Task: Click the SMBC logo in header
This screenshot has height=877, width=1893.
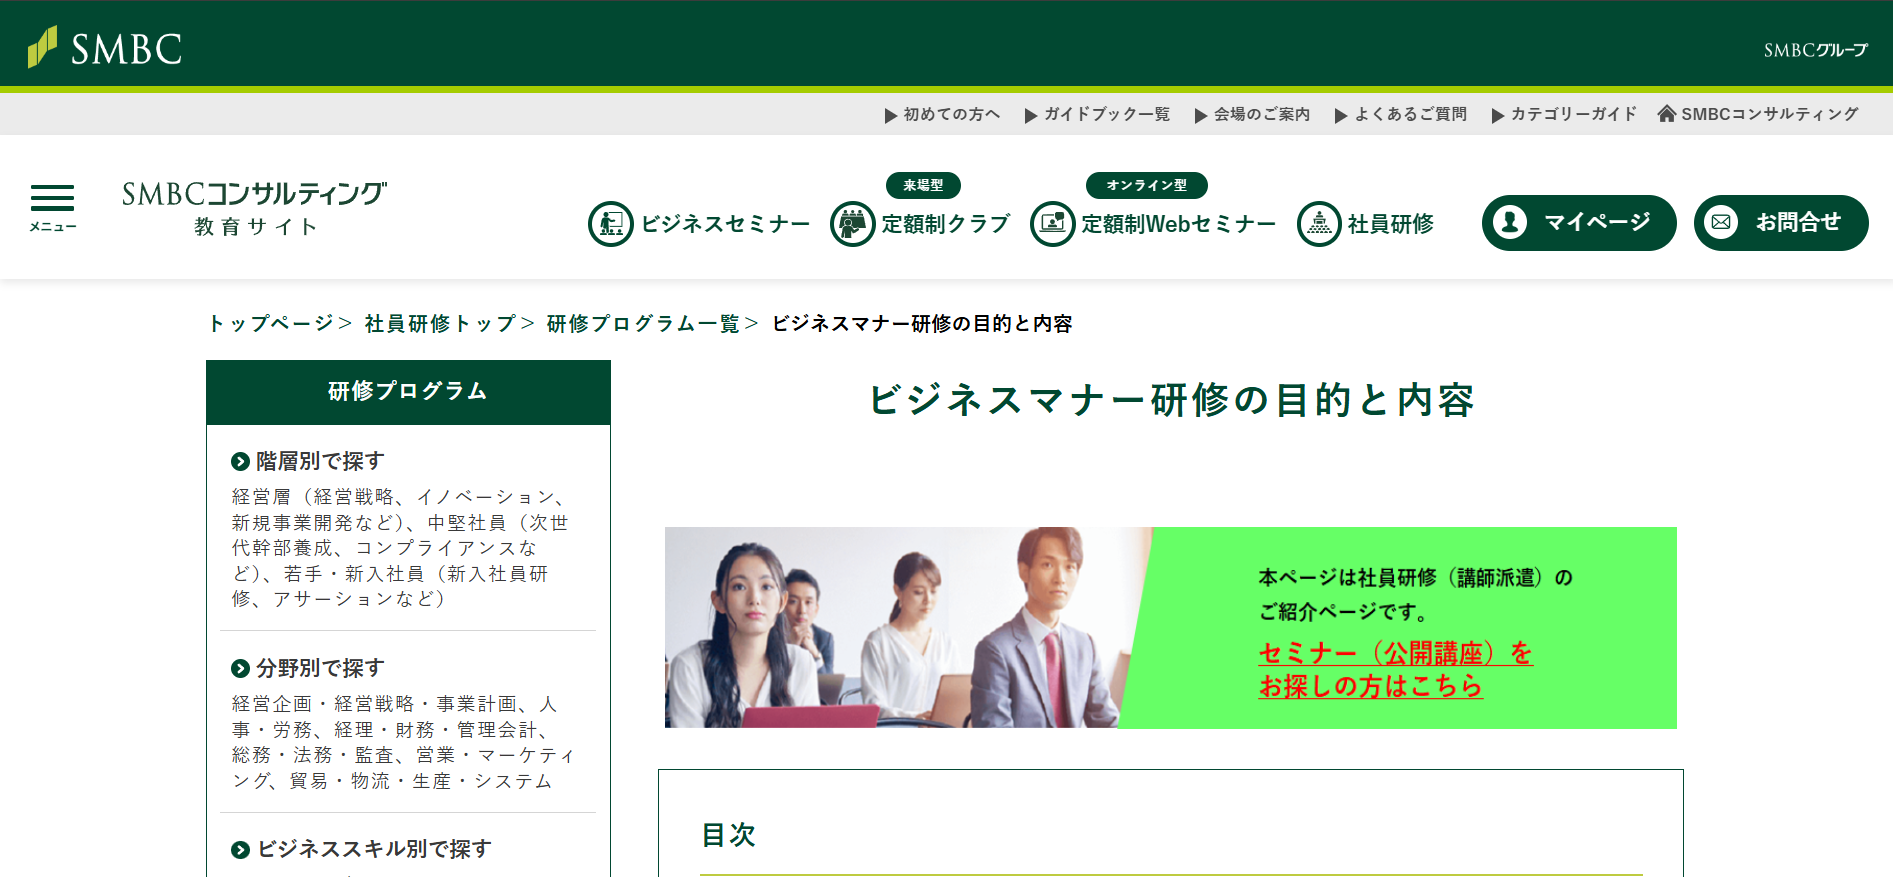Action: pyautogui.click(x=105, y=47)
